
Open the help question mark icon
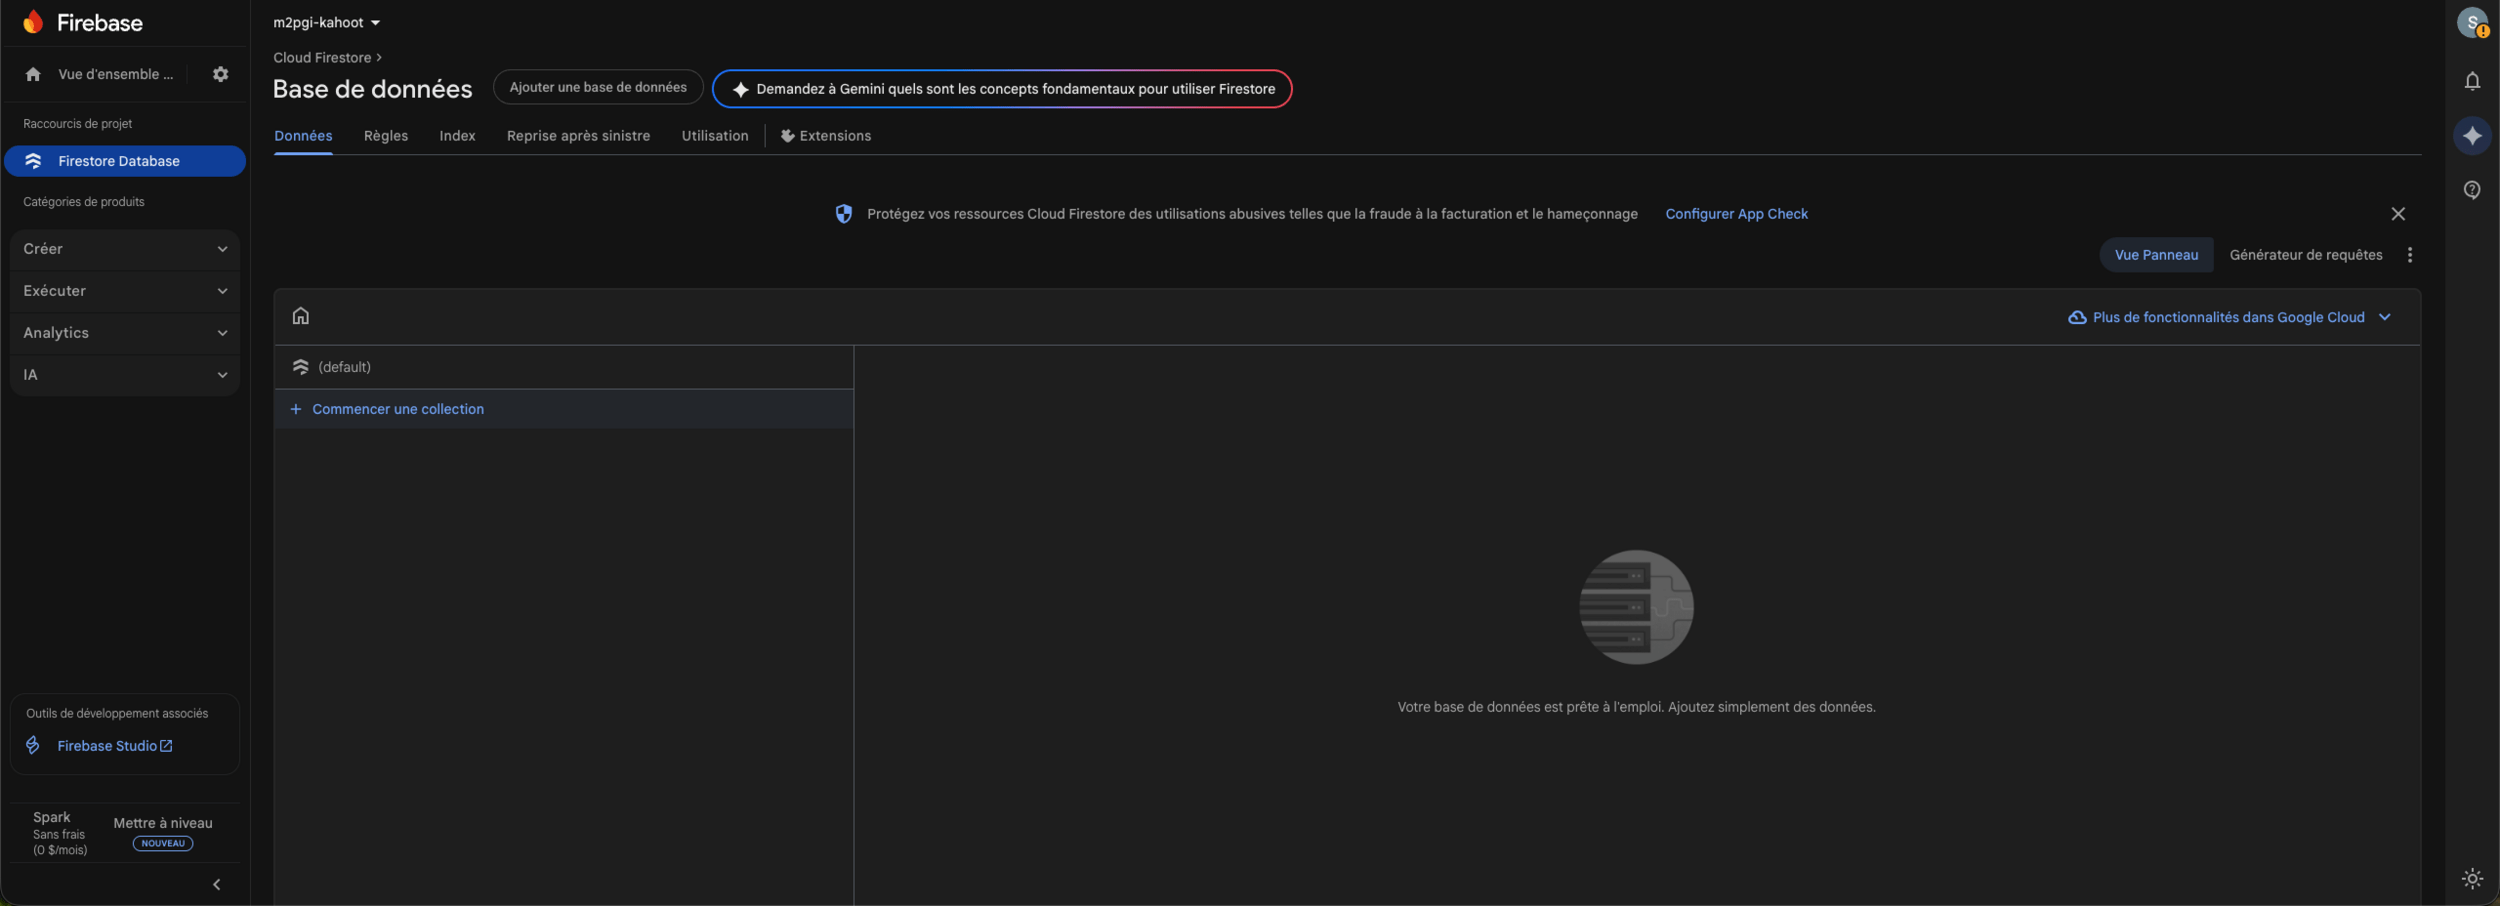point(2472,190)
